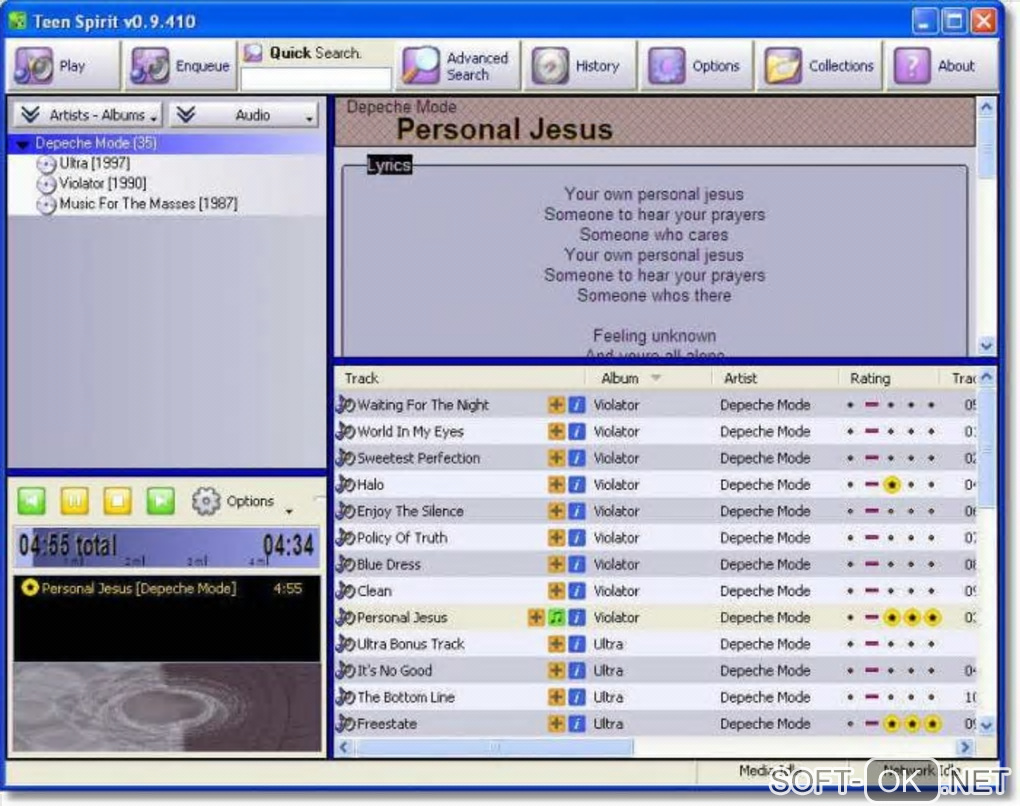Click the pause playback button

[x=74, y=502]
